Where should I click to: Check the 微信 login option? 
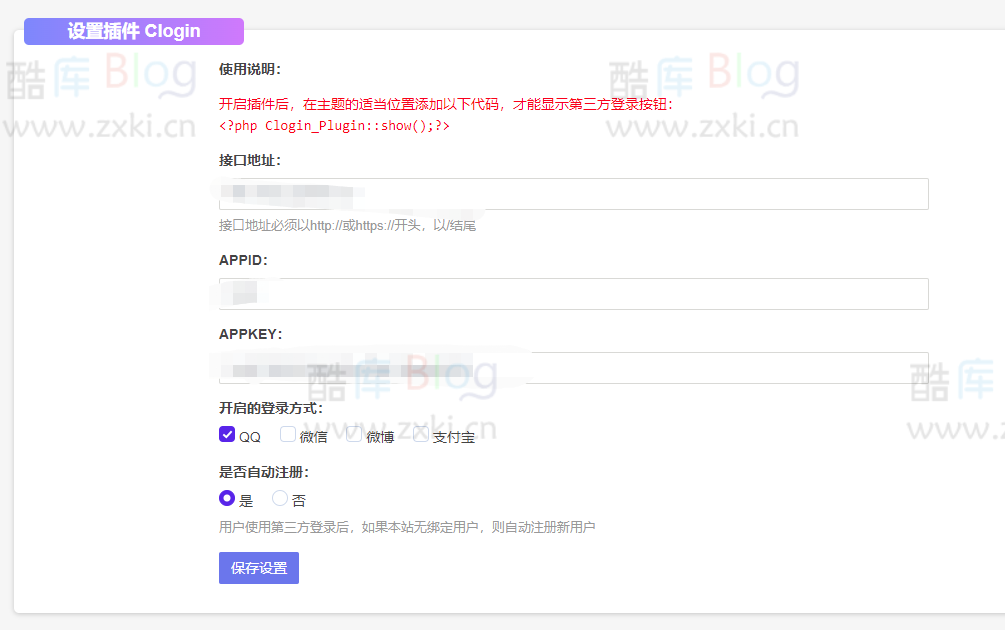tap(287, 434)
